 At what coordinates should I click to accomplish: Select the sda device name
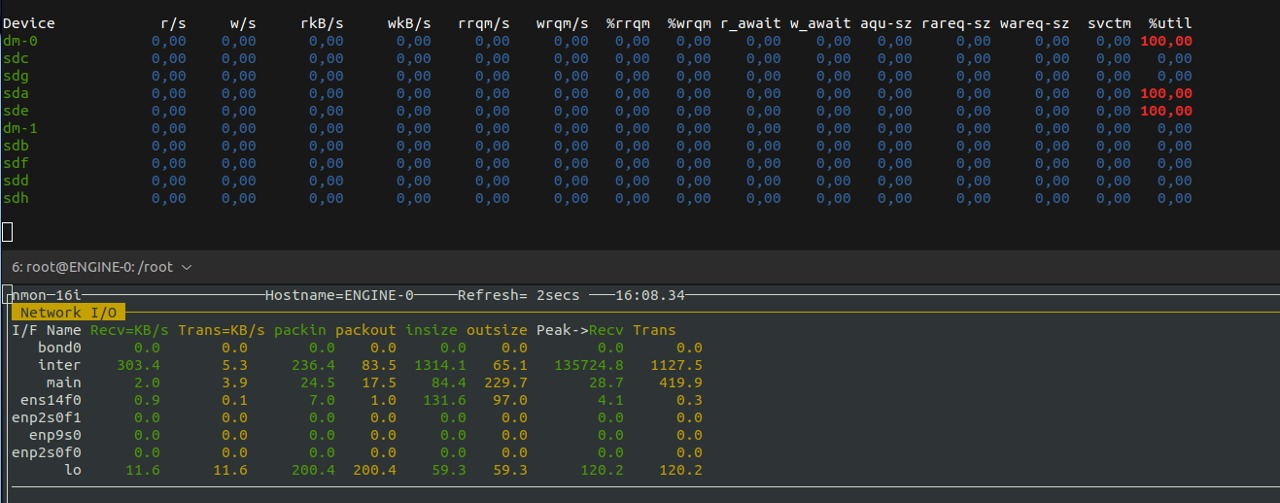16,93
